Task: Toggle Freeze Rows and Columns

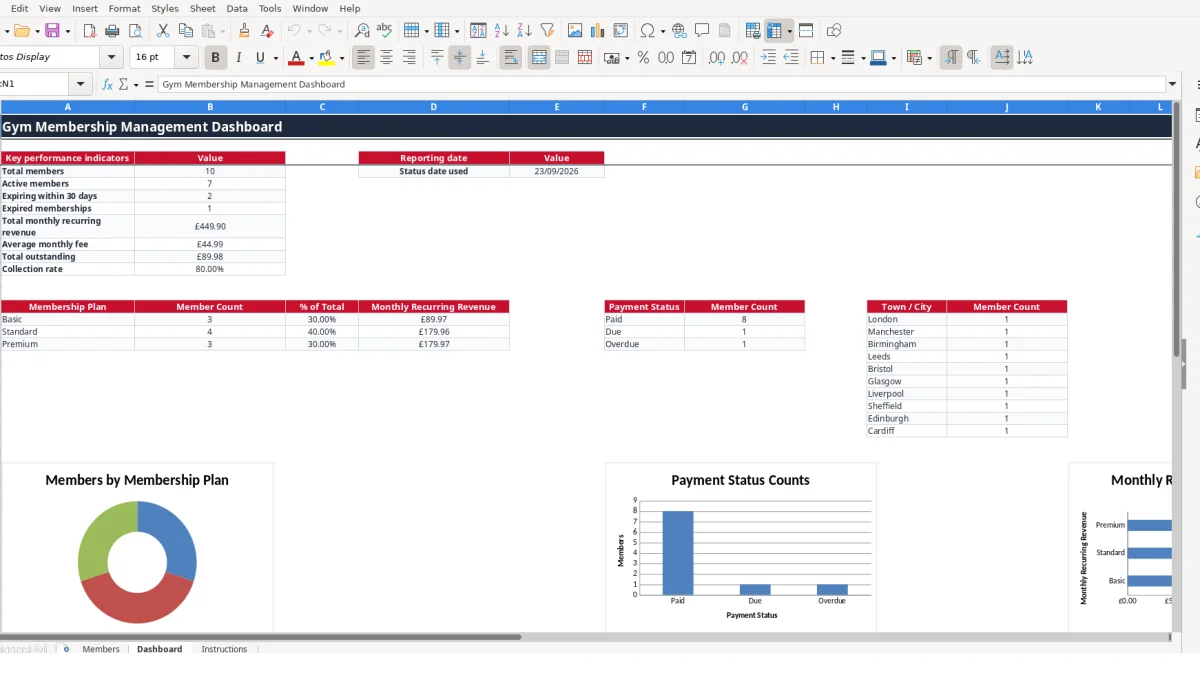Action: pos(775,31)
